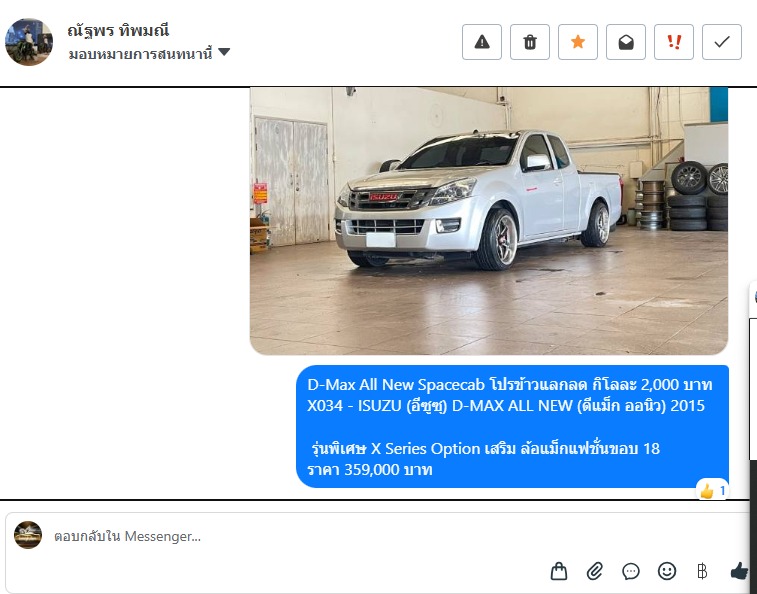Click the baht currency payment icon
The image size is (757, 594).
[x=702, y=571]
